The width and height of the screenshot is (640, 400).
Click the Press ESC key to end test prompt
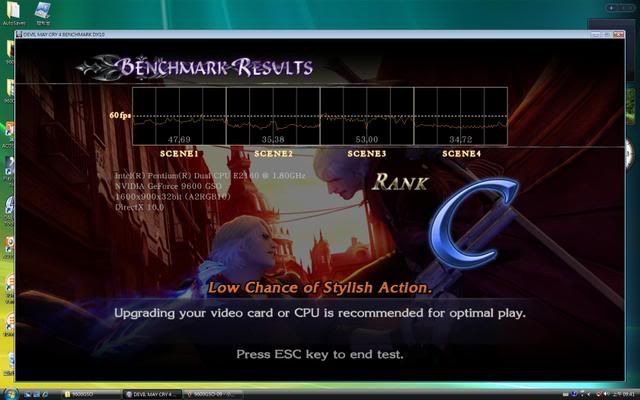tap(320, 354)
